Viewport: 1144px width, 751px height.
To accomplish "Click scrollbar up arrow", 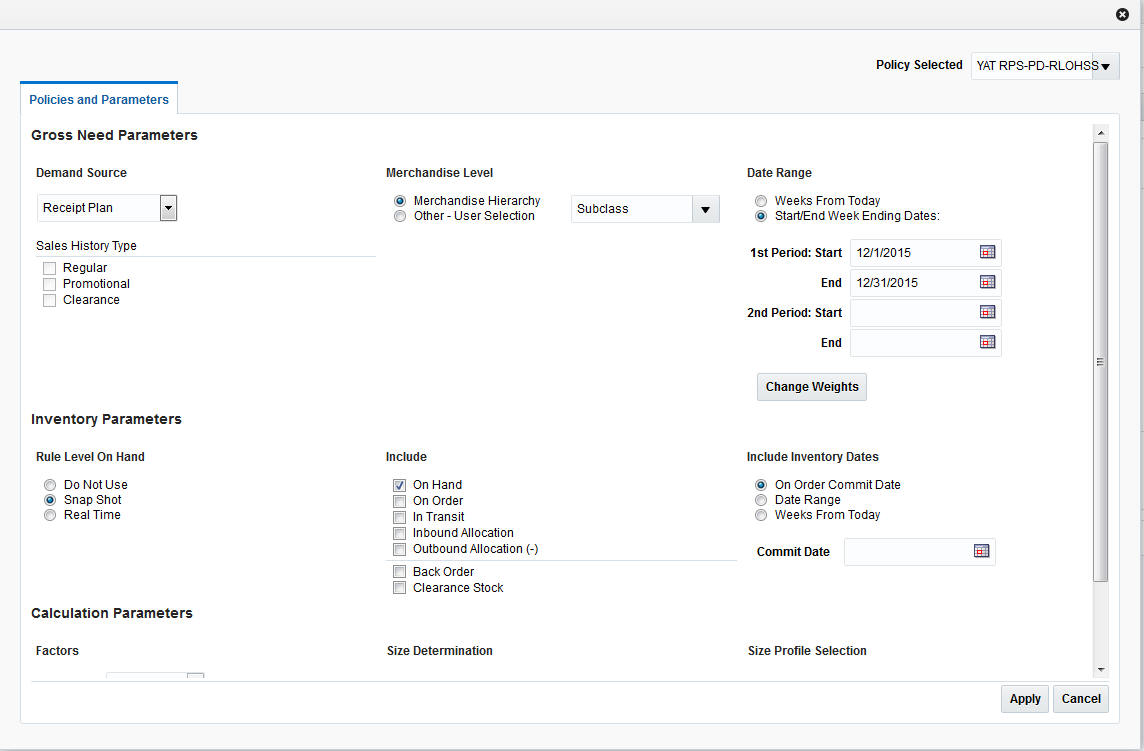I will point(1101,133).
